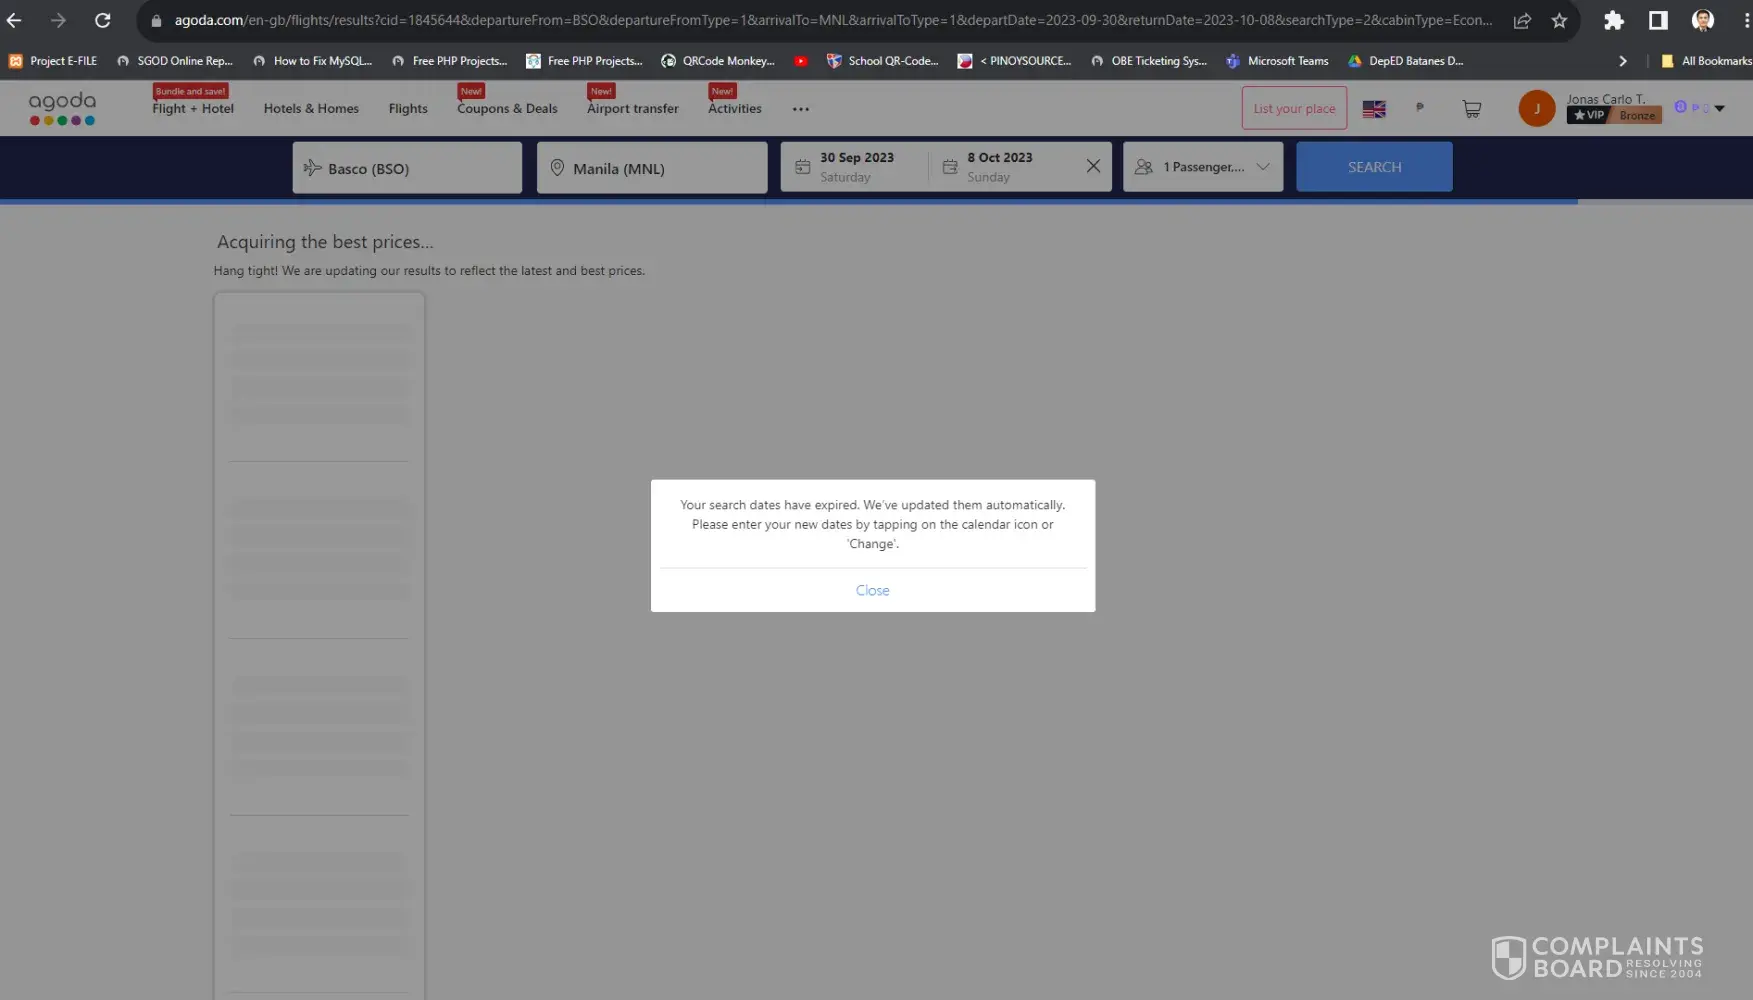Click the Agoda logo

62,108
